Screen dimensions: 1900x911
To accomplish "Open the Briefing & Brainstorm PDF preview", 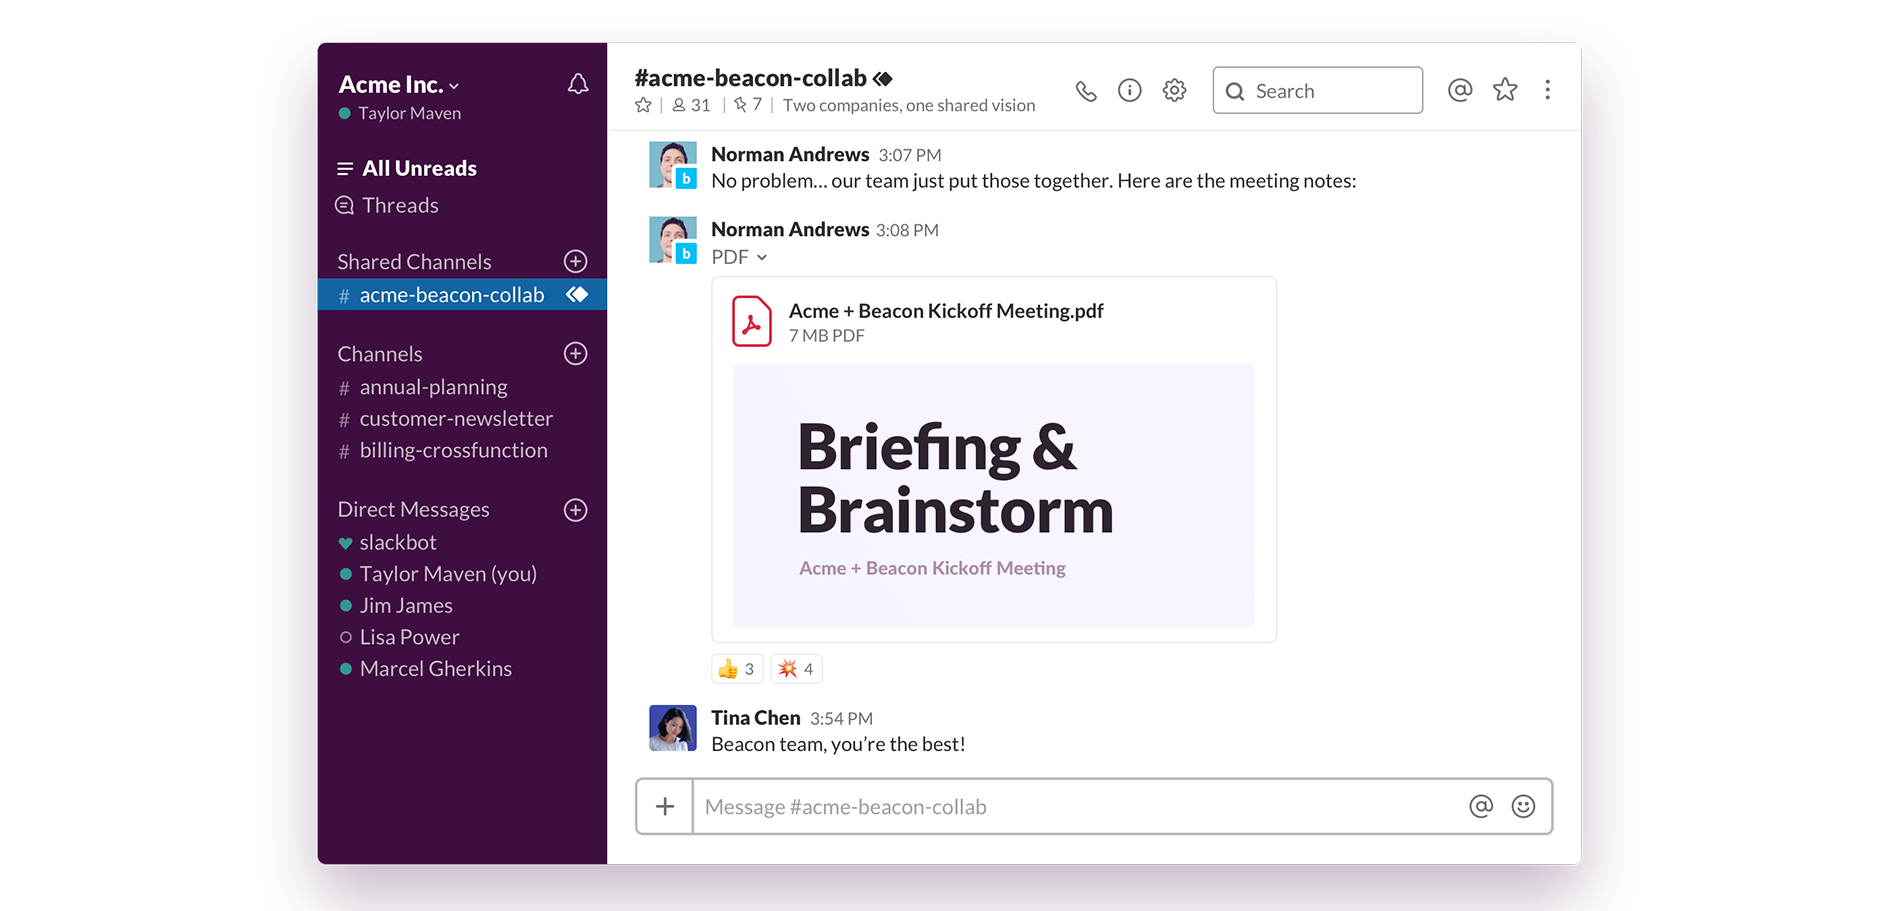I will coord(994,496).
